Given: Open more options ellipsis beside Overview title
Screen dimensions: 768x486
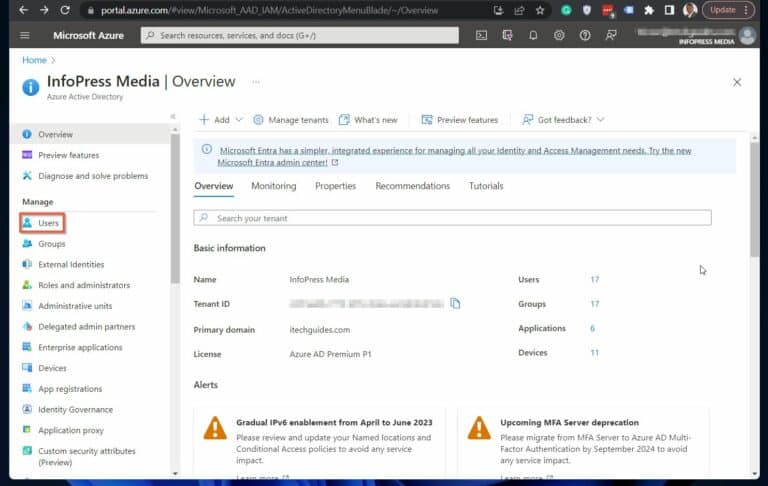Looking at the screenshot, I should (256, 82).
